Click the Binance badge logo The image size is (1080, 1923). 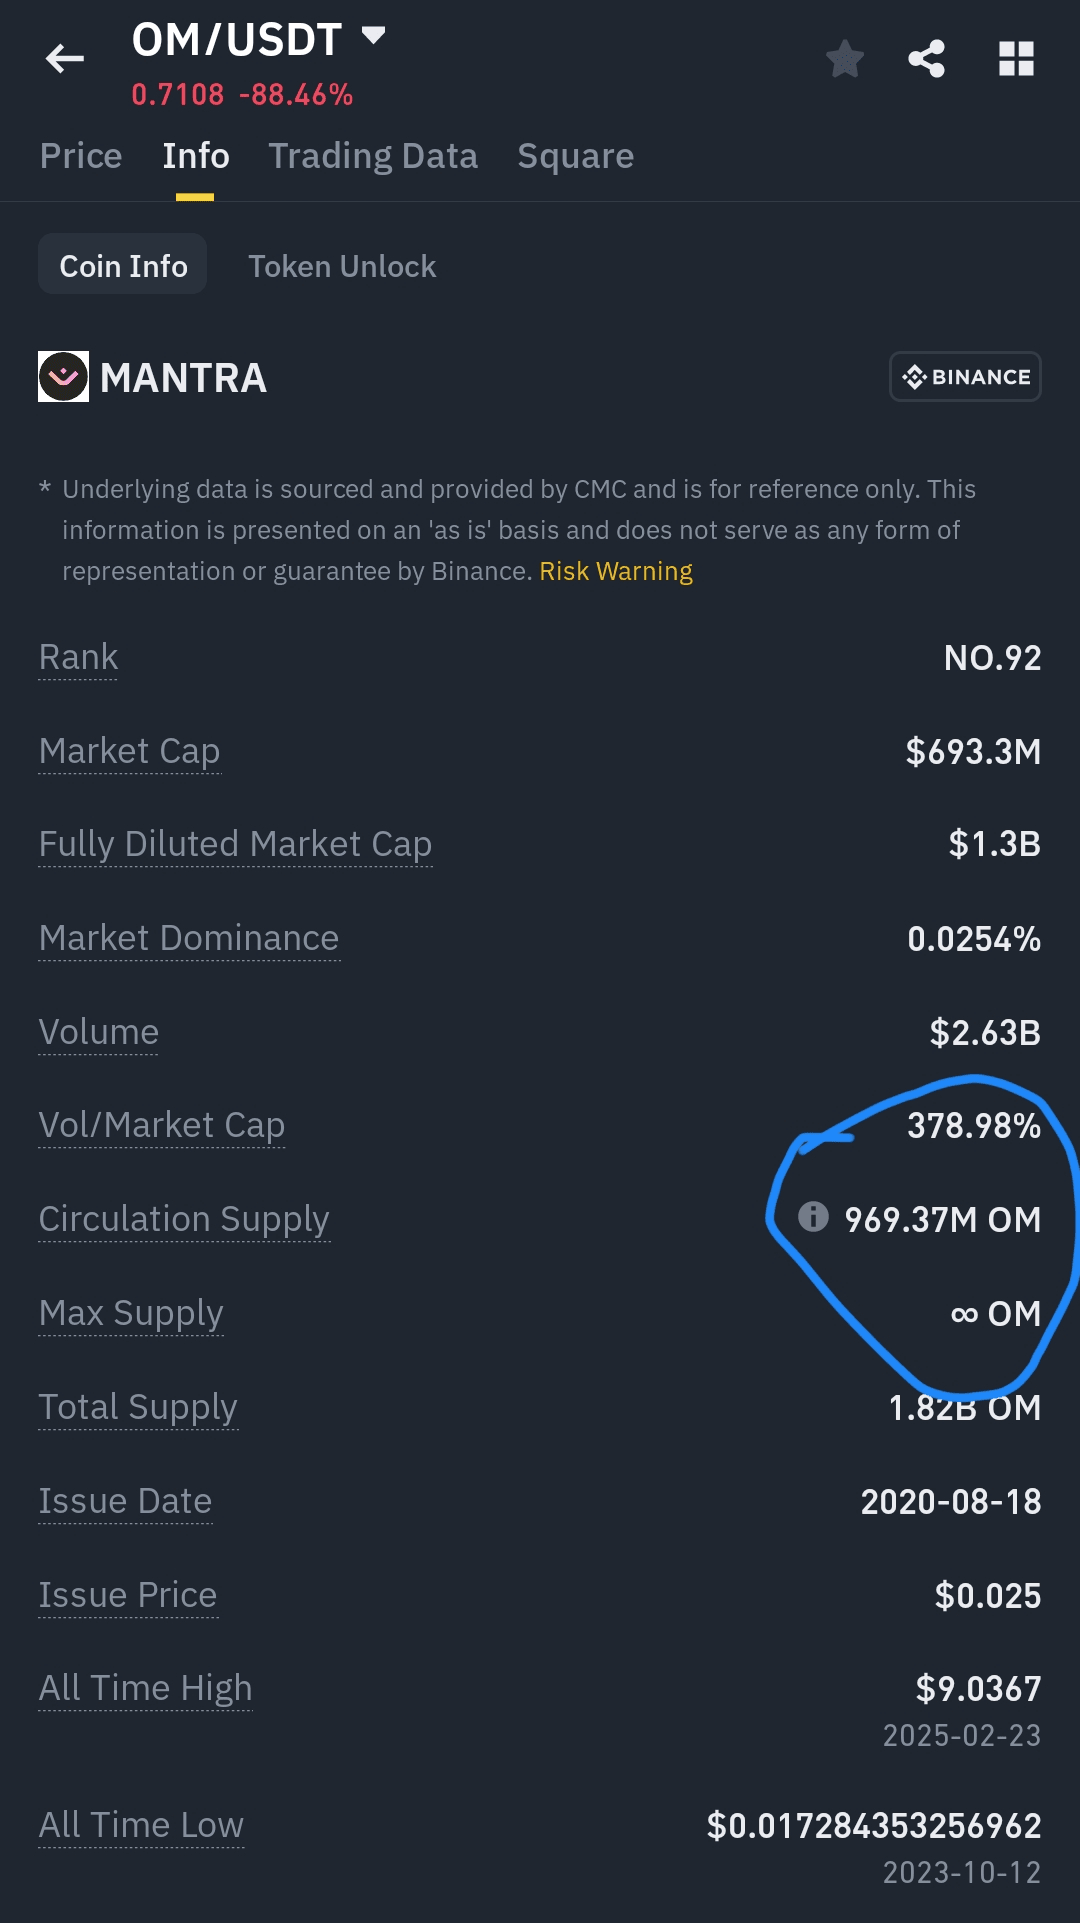point(965,377)
